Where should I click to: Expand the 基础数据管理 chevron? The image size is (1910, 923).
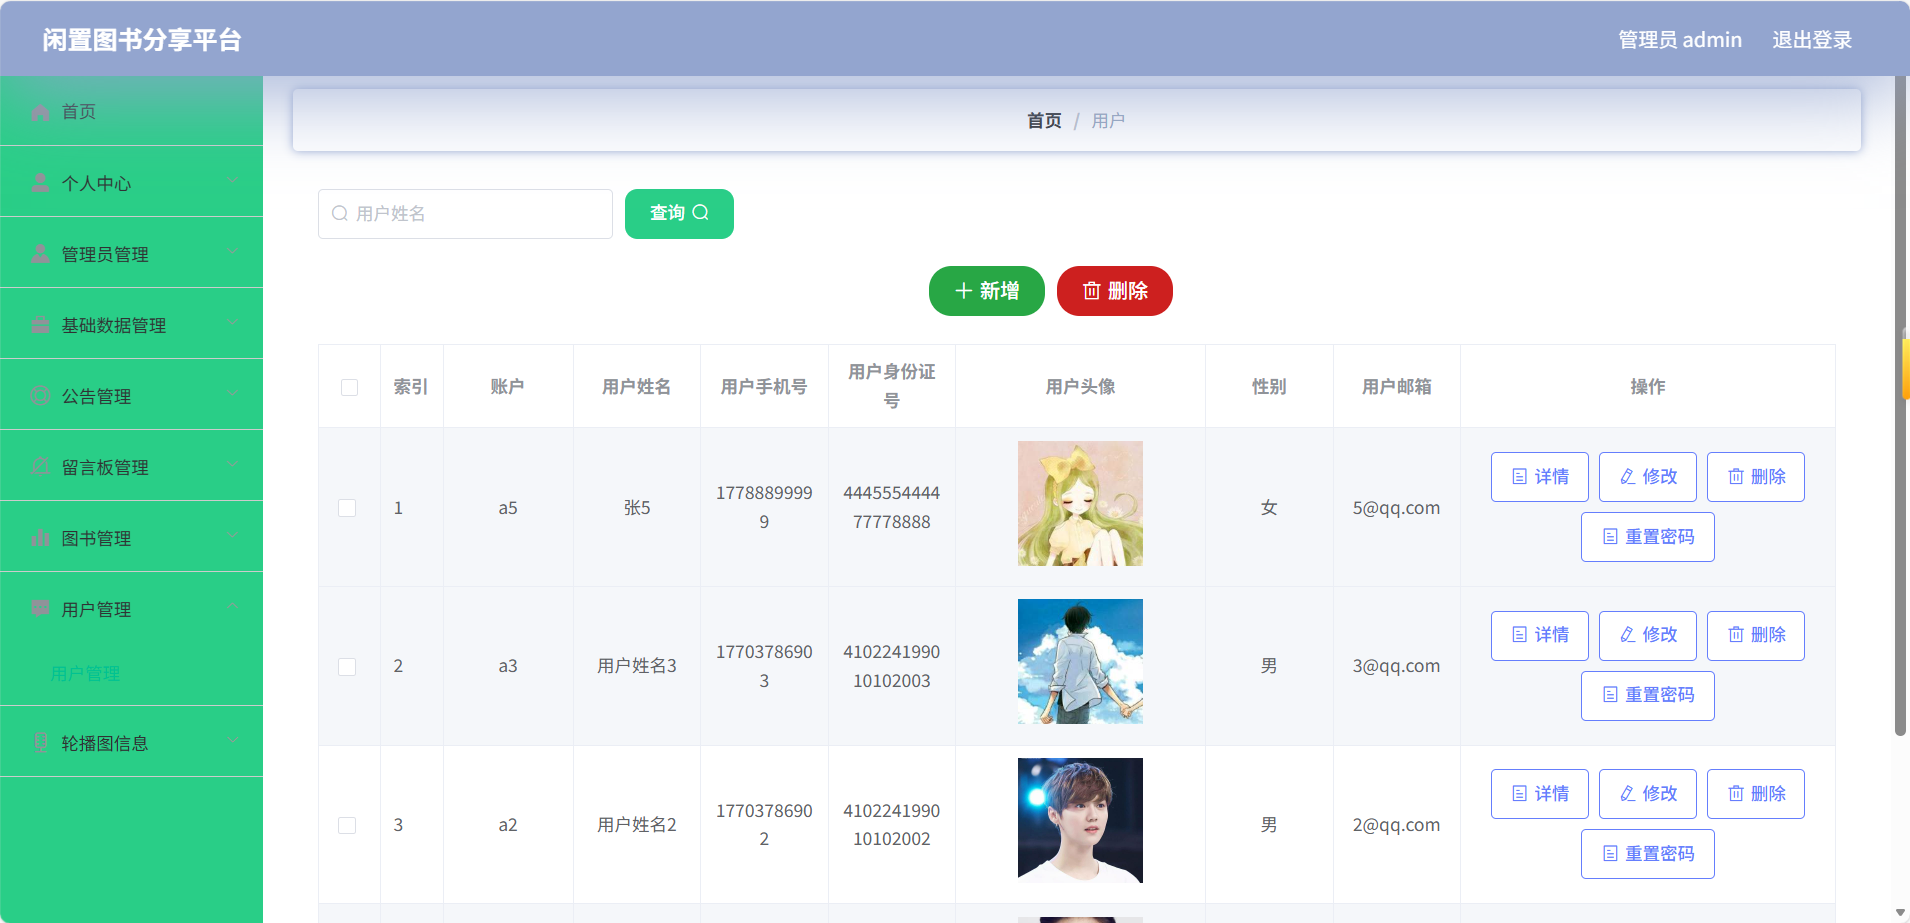click(232, 324)
